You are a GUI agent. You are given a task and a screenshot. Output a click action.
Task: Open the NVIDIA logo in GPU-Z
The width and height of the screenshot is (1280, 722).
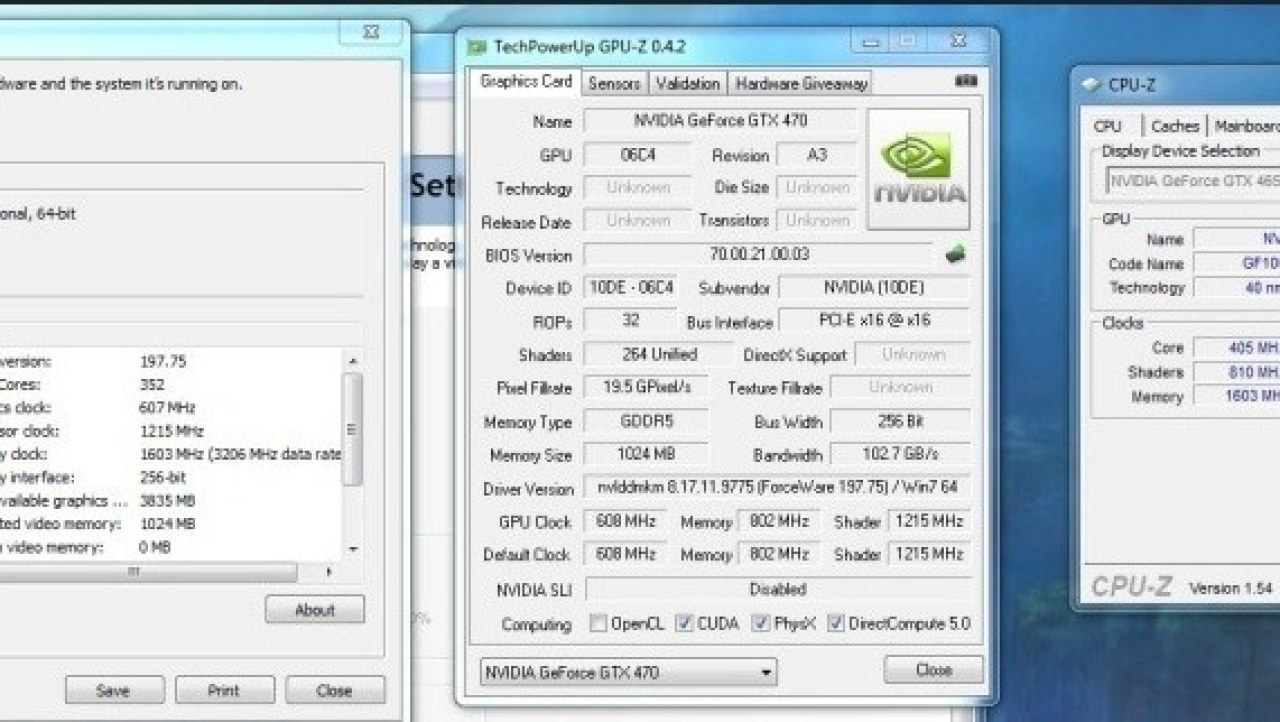click(x=919, y=170)
